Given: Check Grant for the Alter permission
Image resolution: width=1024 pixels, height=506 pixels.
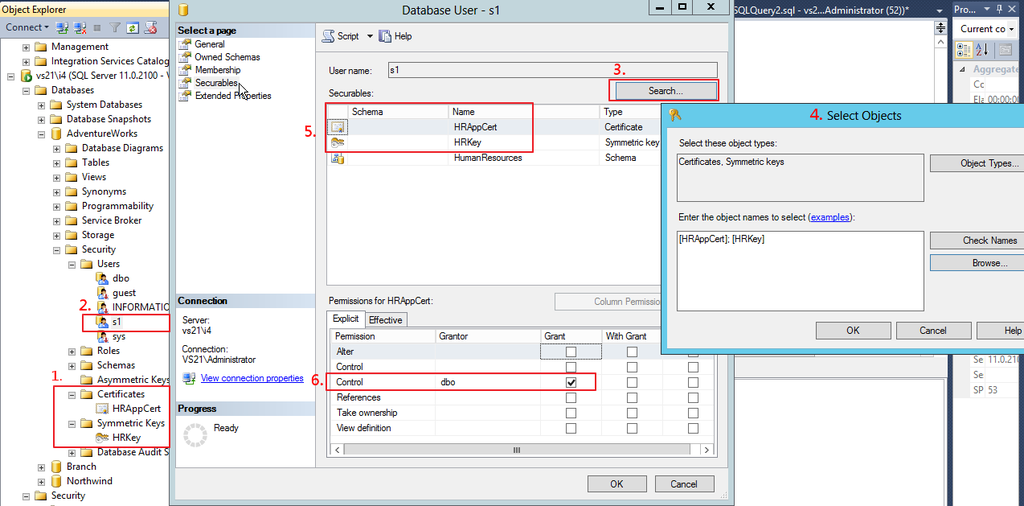Looking at the screenshot, I should (571, 352).
